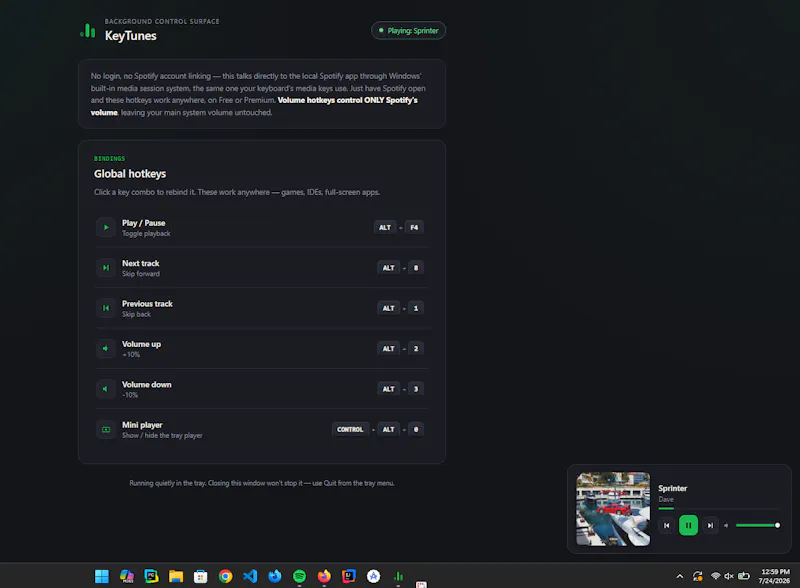This screenshot has height=588, width=800.
Task: Rebind the Volume up ALT + 2 combo
Action: [401, 349]
